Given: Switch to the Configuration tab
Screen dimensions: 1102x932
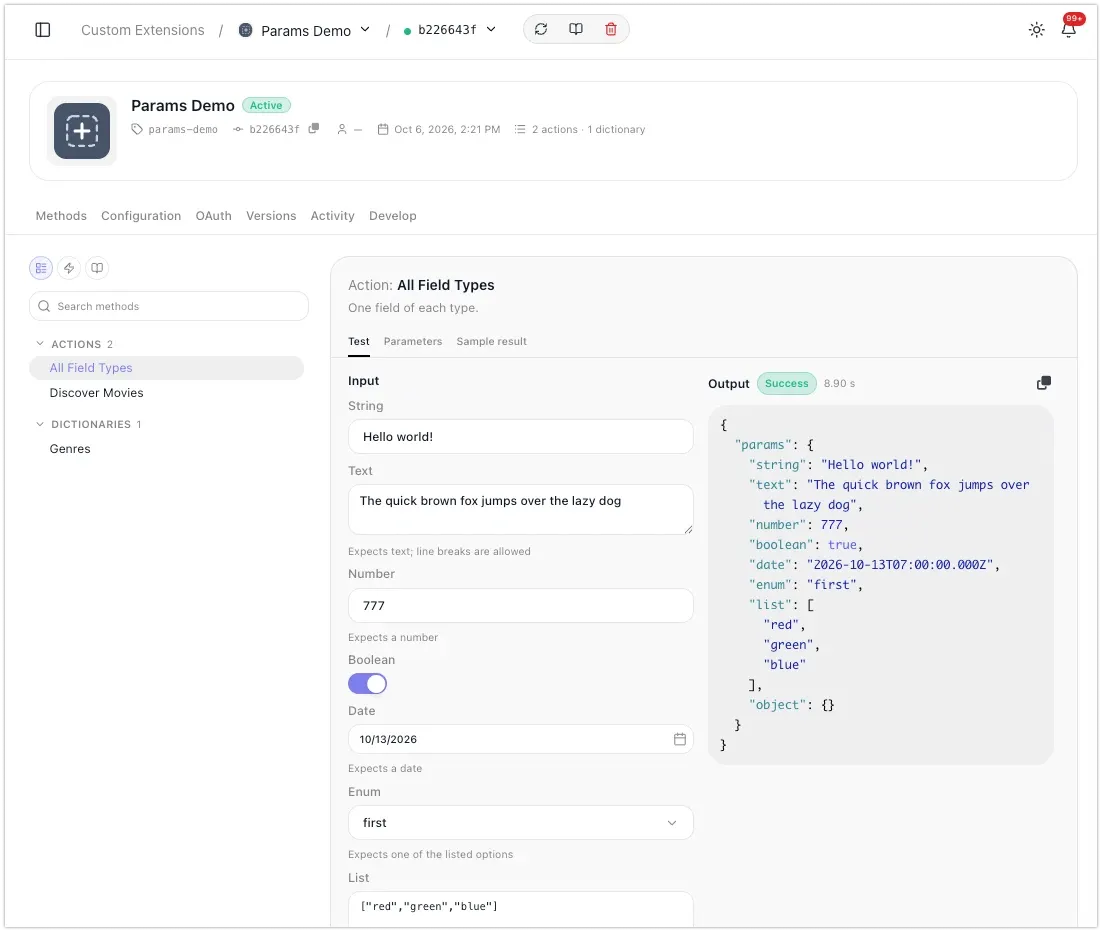Looking at the screenshot, I should (x=141, y=216).
